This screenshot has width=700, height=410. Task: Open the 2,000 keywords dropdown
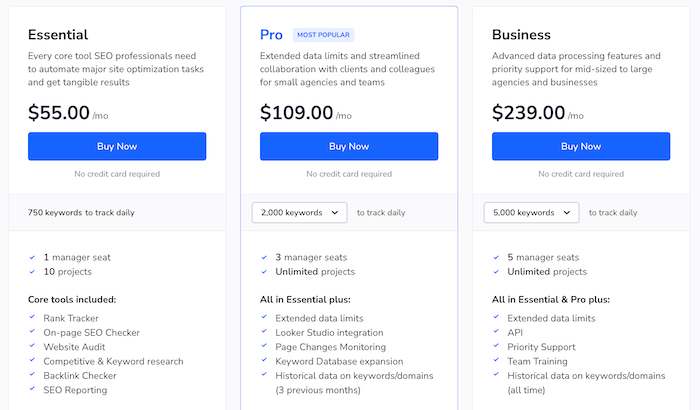point(299,212)
